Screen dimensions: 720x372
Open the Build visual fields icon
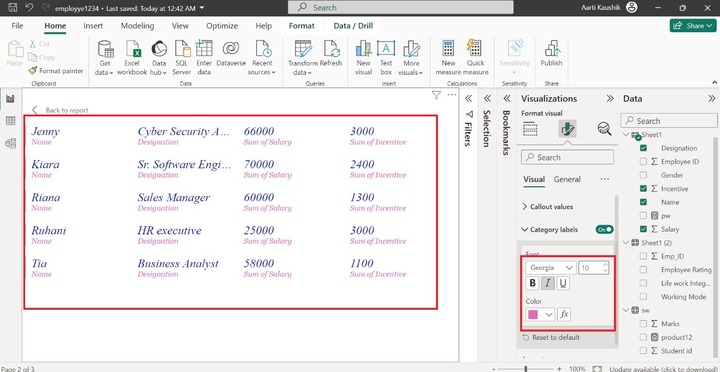tap(530, 130)
